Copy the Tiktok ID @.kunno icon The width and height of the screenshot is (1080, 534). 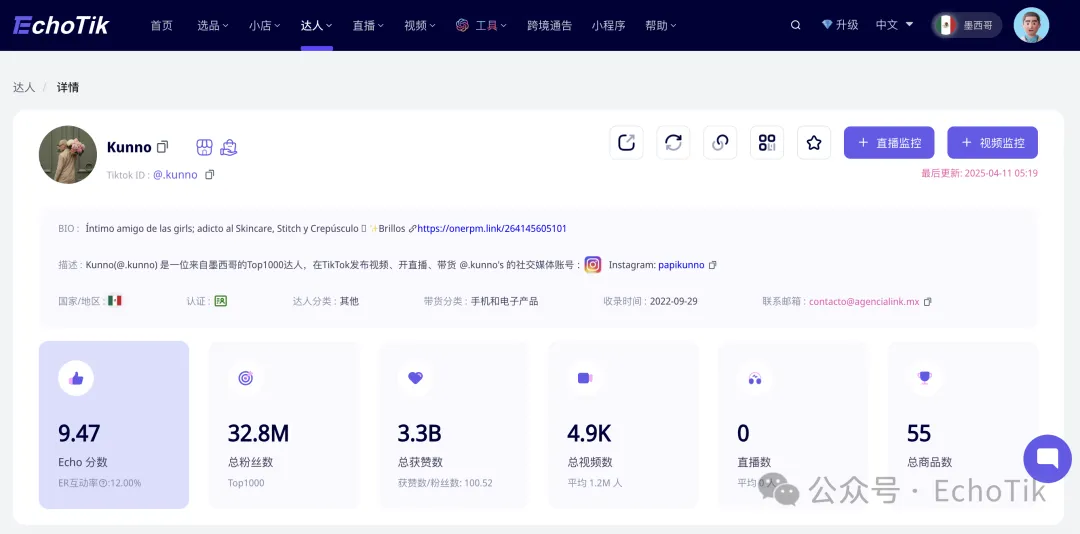coord(209,175)
